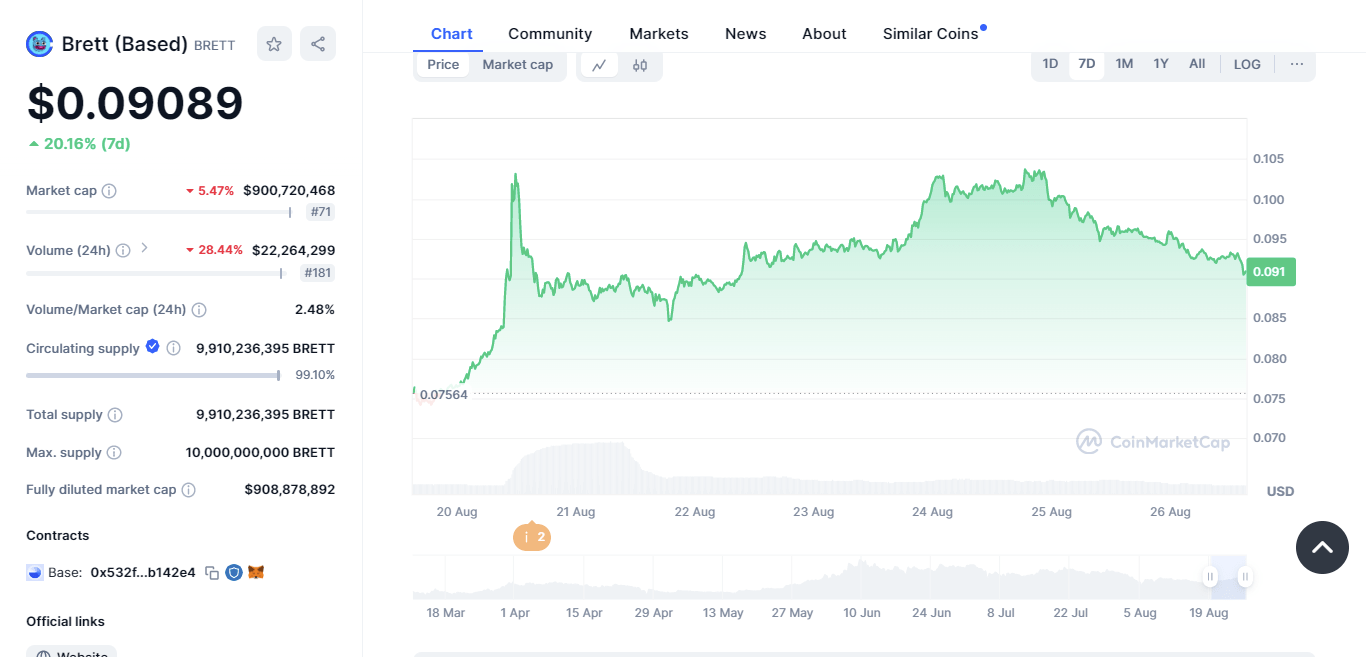Click the Brett (Based) coin name
1366x657 pixels.
(x=125, y=44)
